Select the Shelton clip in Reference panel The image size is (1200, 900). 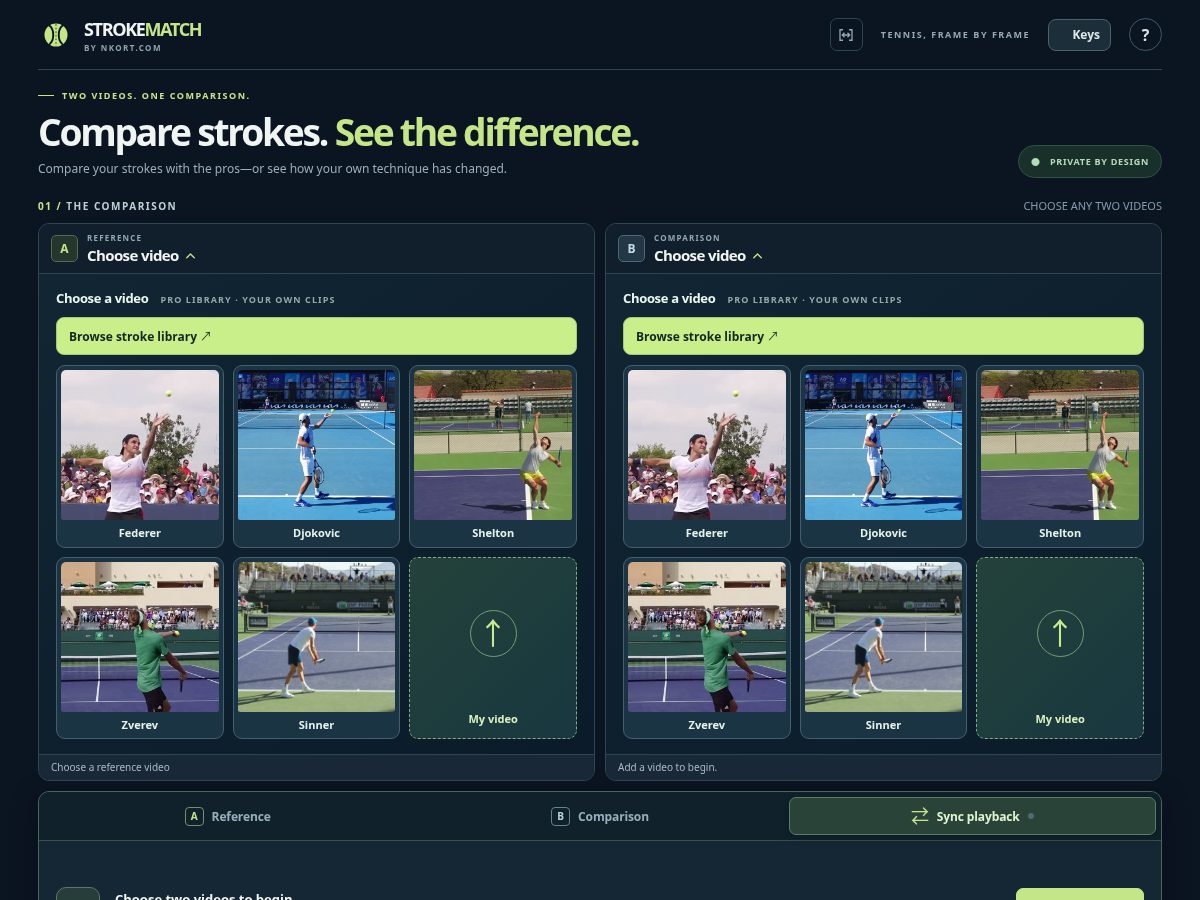pyautogui.click(x=493, y=457)
